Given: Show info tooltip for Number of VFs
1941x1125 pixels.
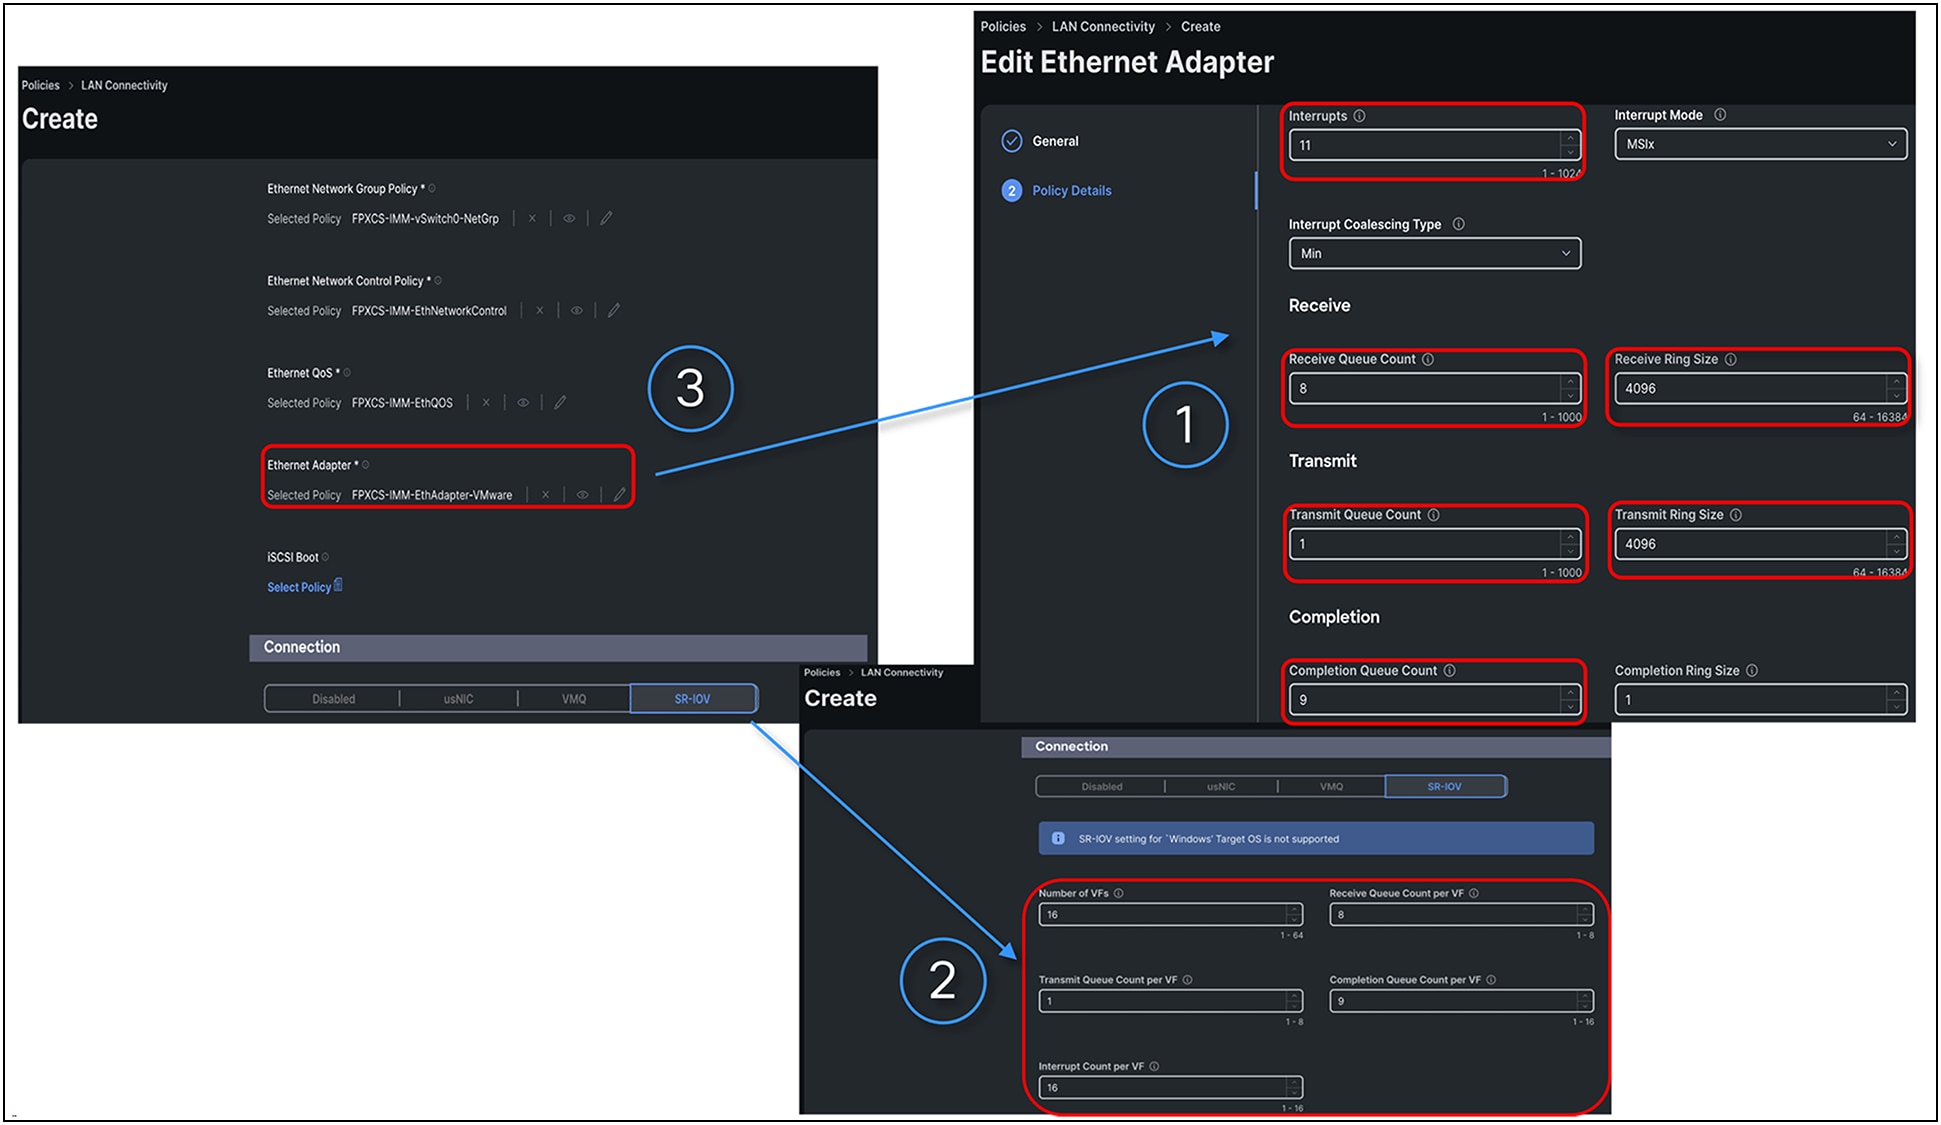Looking at the screenshot, I should pyautogui.click(x=1119, y=893).
